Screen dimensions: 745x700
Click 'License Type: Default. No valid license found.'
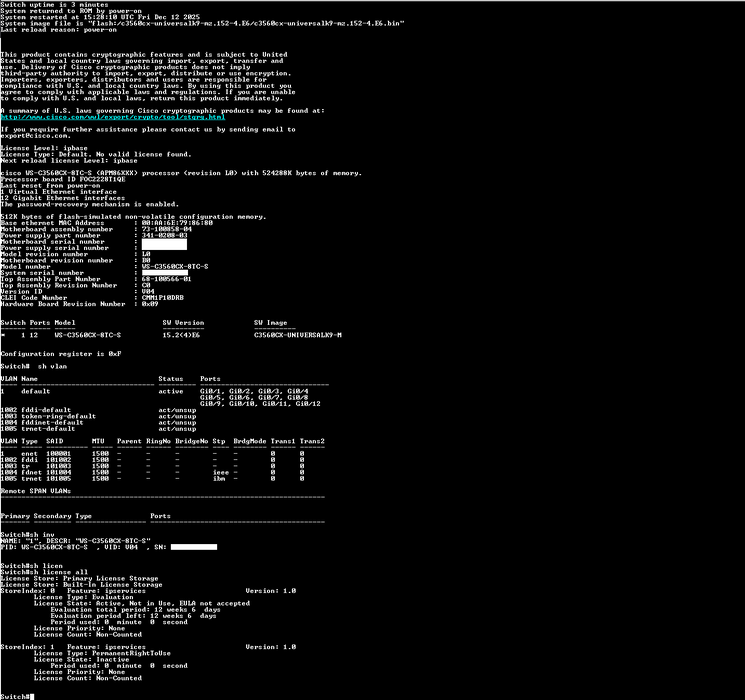pos(96,154)
